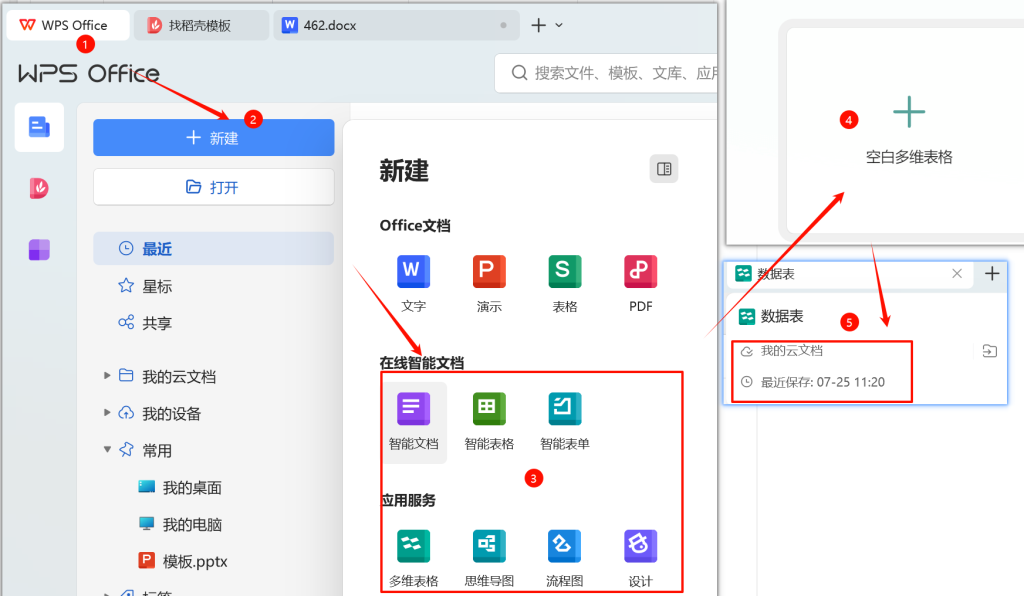
Task: Open the 稻壳 template icon in left rail
Action: (39, 188)
